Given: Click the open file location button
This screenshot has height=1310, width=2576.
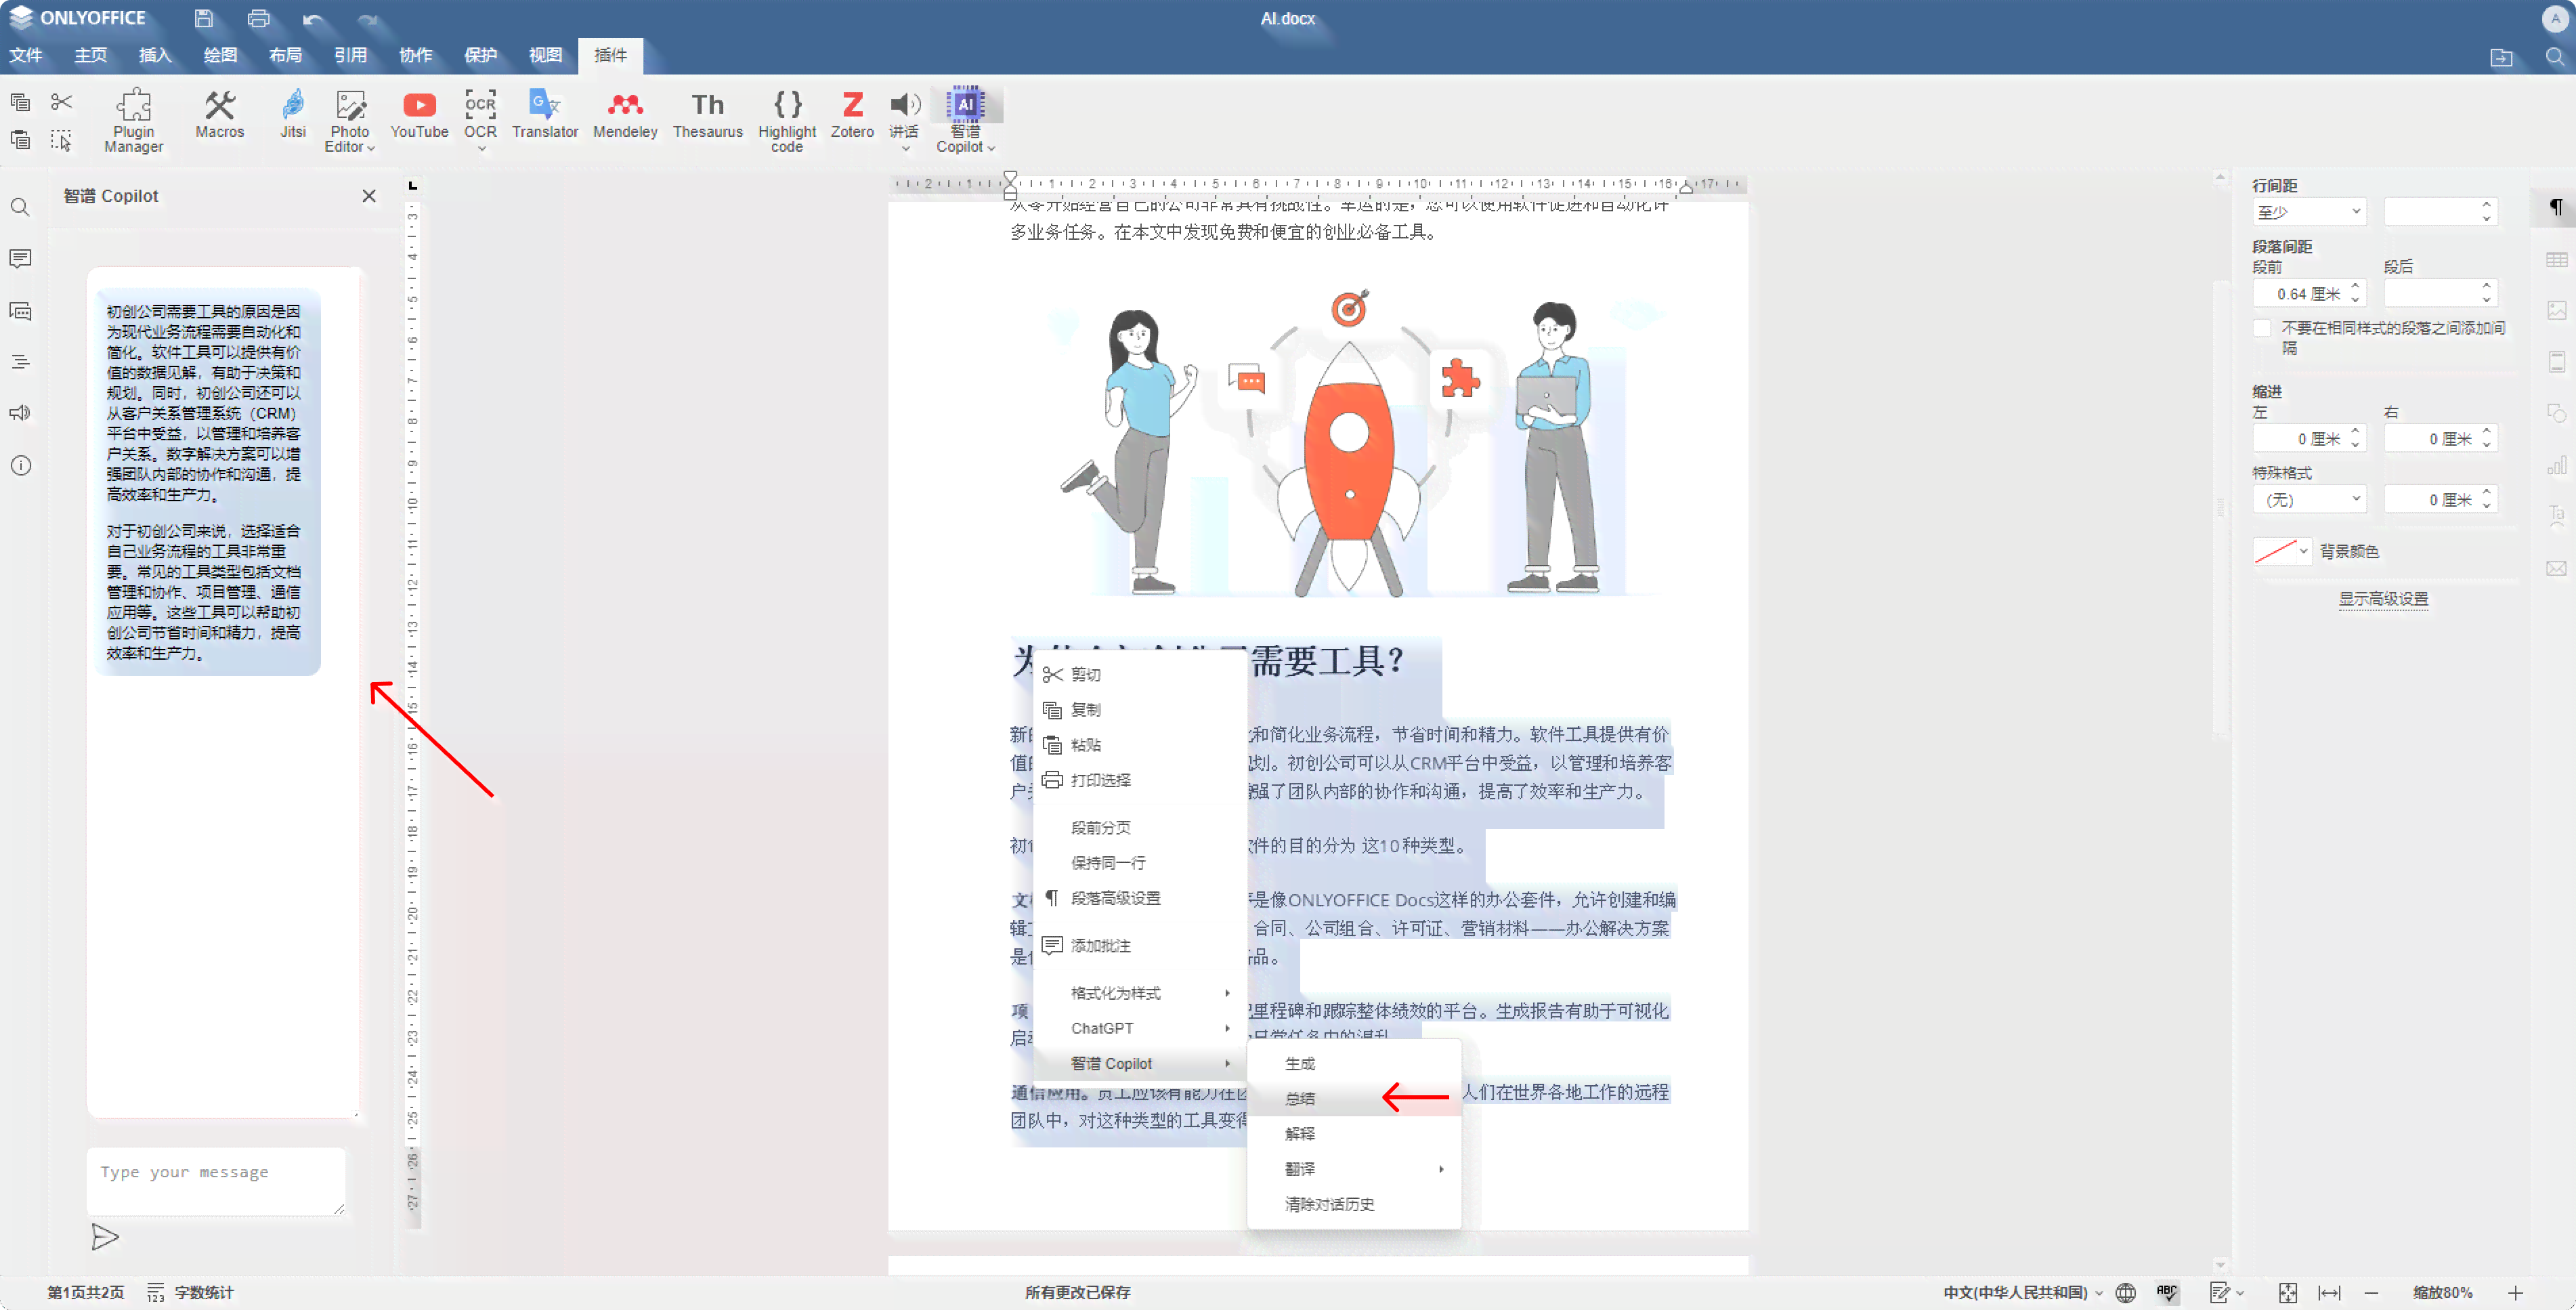Looking at the screenshot, I should [x=2501, y=57].
